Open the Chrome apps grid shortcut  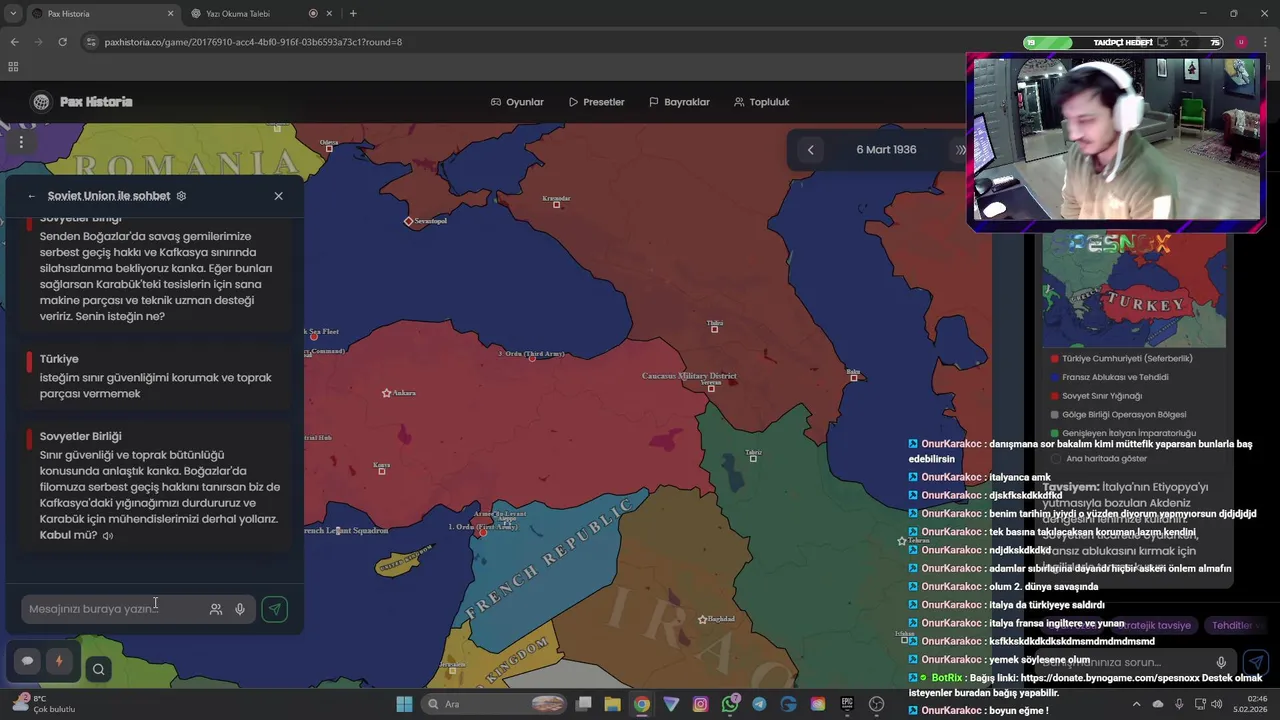tap(13, 67)
